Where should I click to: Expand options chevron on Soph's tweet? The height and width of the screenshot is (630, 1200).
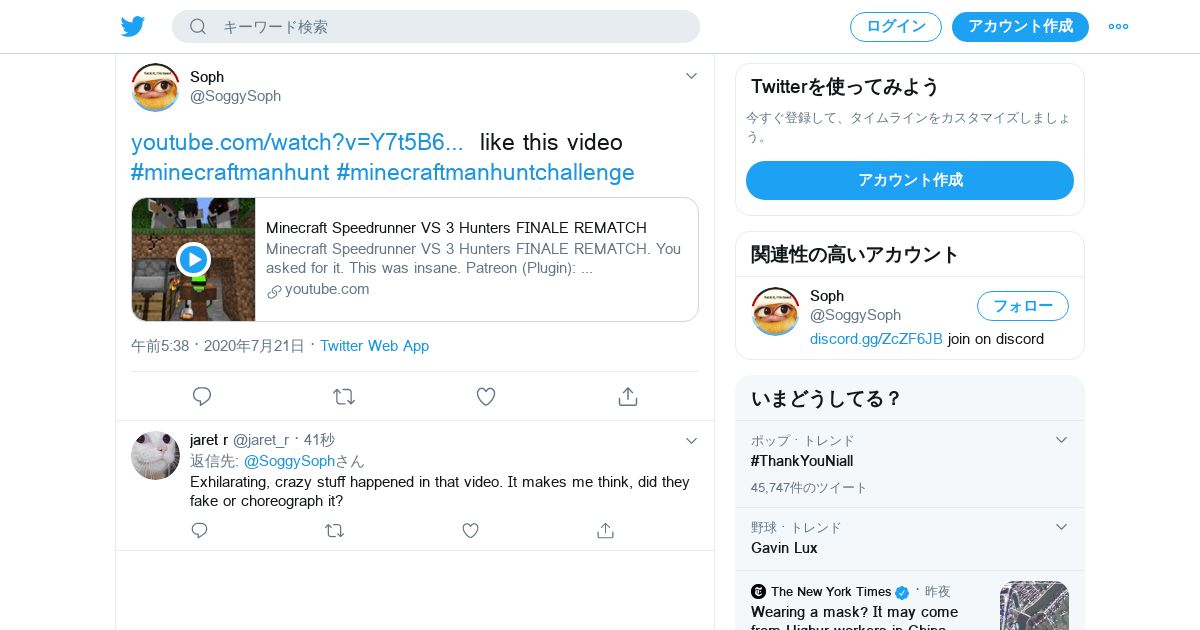click(x=691, y=76)
